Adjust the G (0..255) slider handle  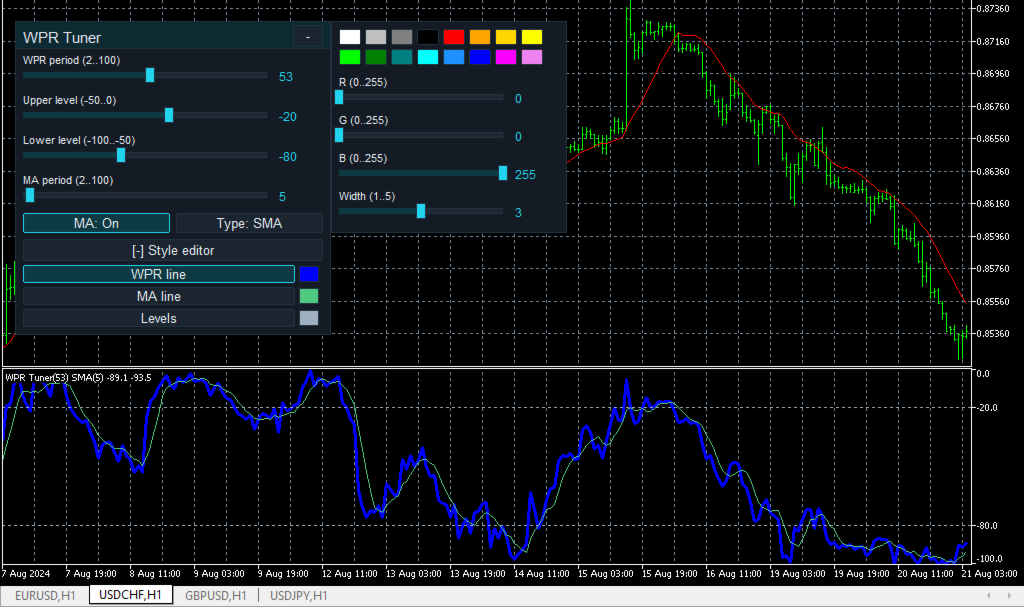339,135
